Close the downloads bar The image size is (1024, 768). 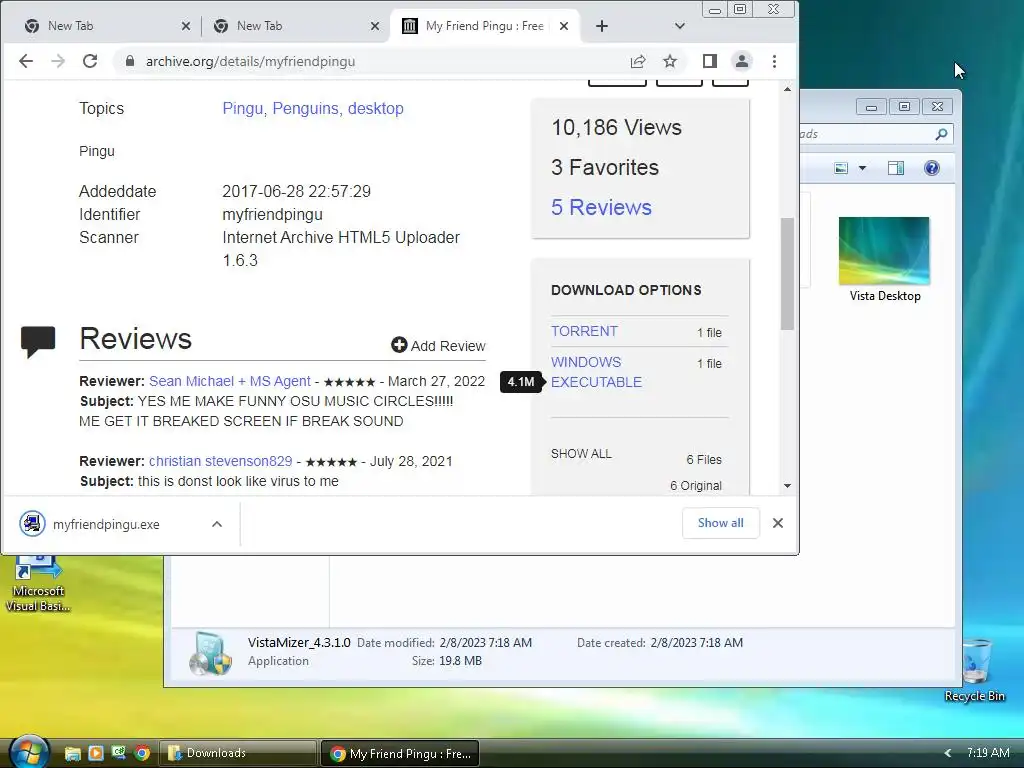(778, 523)
